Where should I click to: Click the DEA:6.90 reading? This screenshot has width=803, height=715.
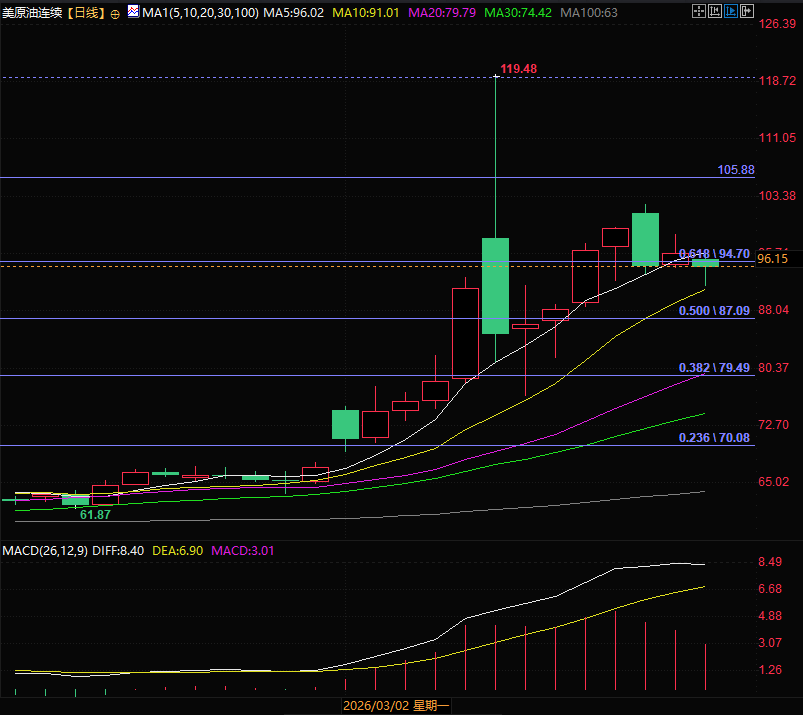pyautogui.click(x=178, y=551)
